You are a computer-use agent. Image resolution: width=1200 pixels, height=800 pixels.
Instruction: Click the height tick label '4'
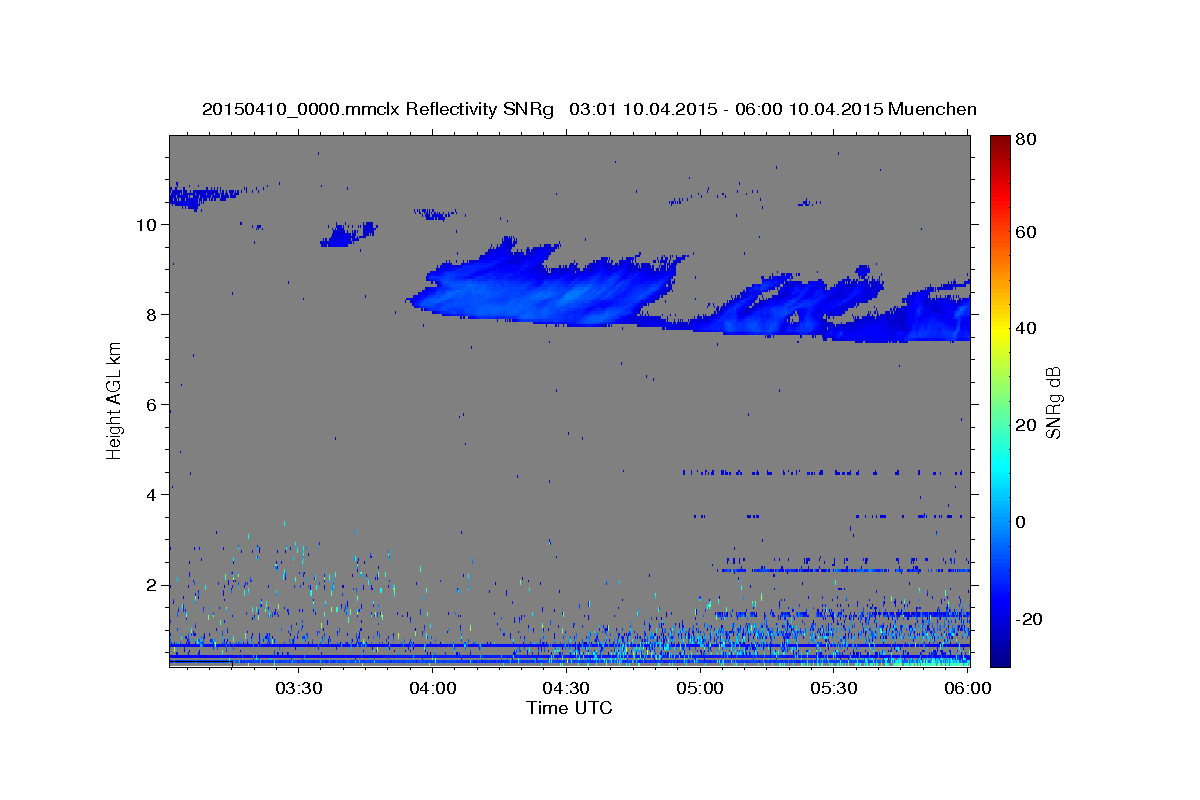[150, 495]
